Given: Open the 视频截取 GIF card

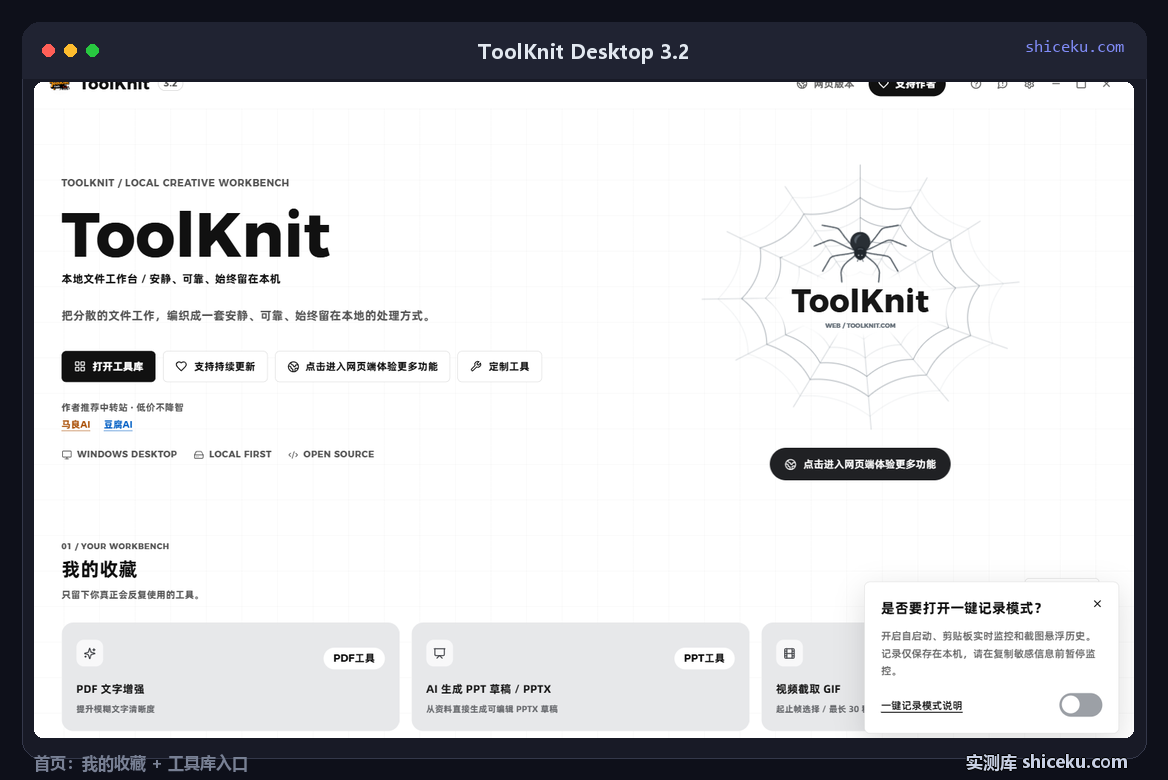Looking at the screenshot, I should click(x=813, y=676).
